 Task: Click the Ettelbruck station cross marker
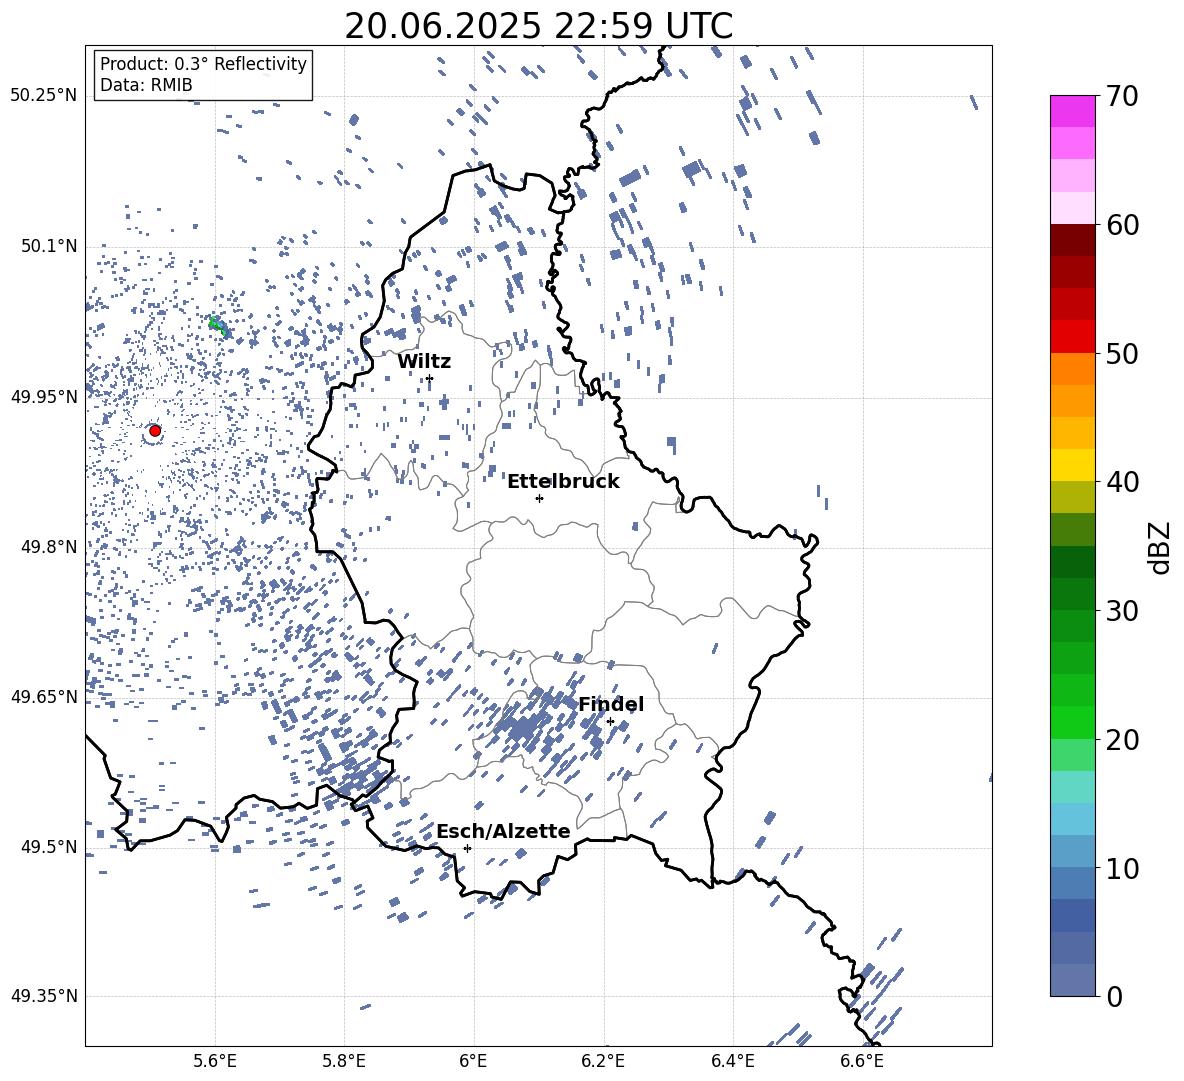[x=539, y=498]
